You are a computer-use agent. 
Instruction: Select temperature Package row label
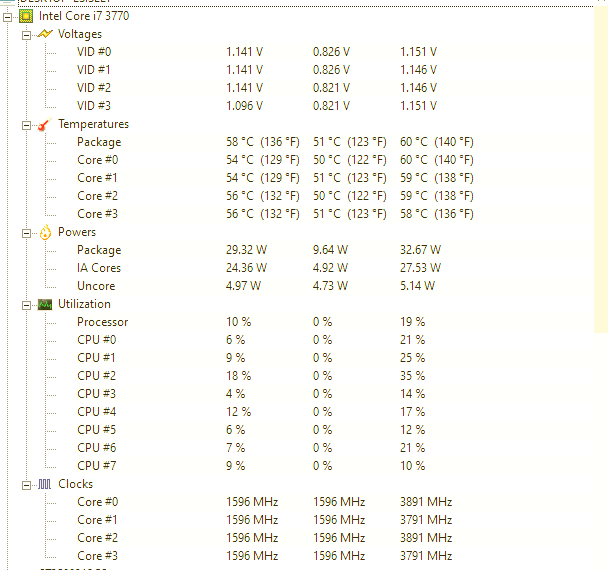point(99,142)
